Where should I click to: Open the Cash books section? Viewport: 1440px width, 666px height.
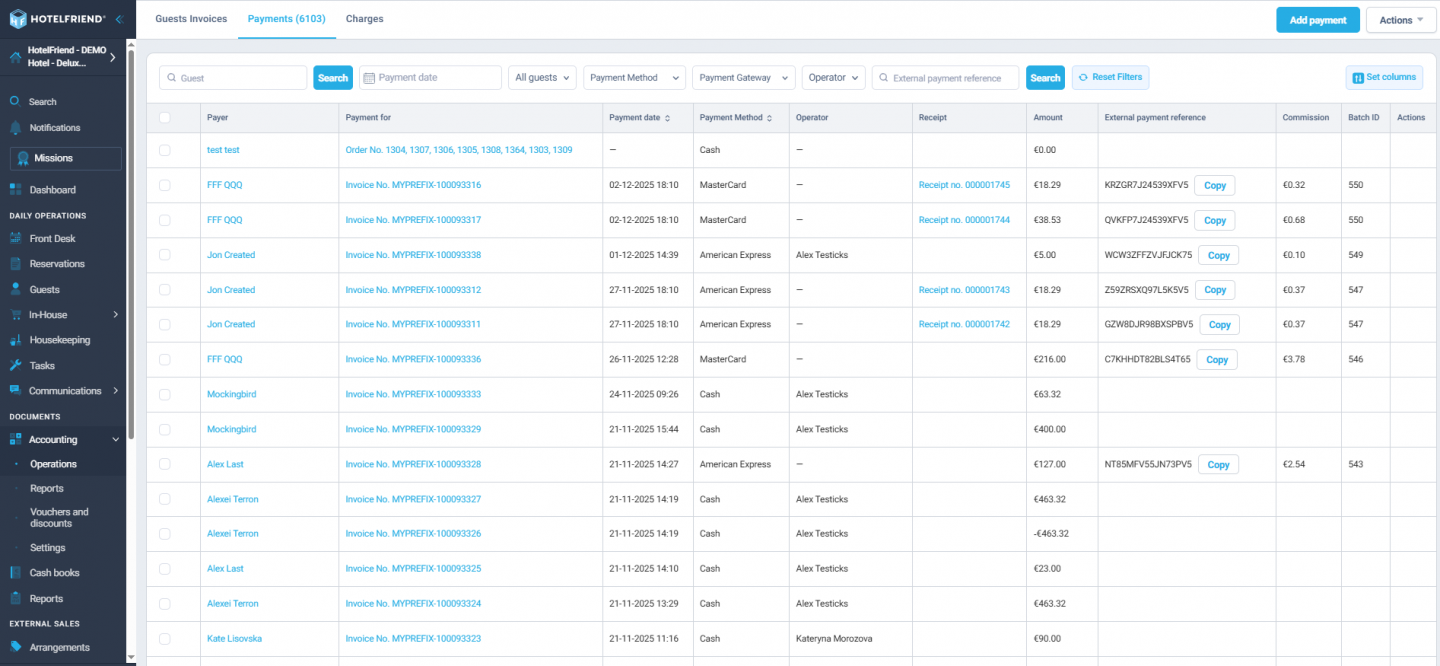(16, 571)
